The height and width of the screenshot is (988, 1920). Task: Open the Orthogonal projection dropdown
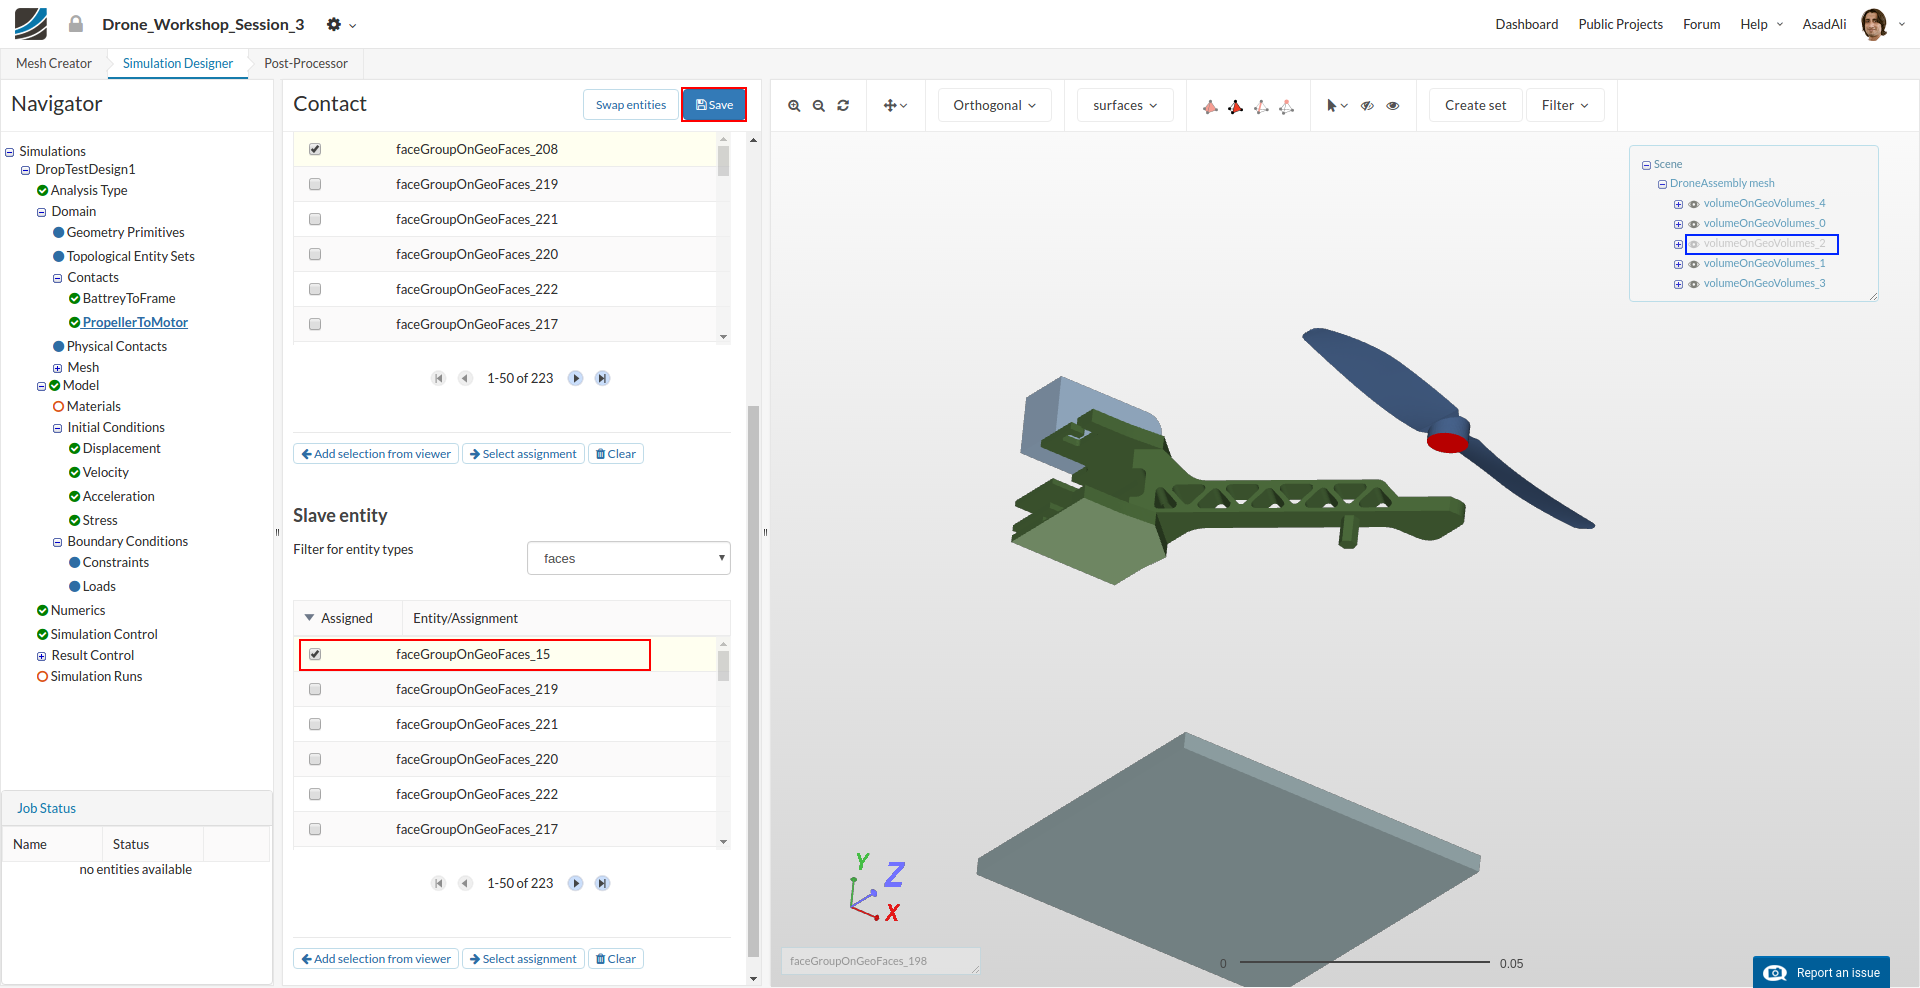994,105
